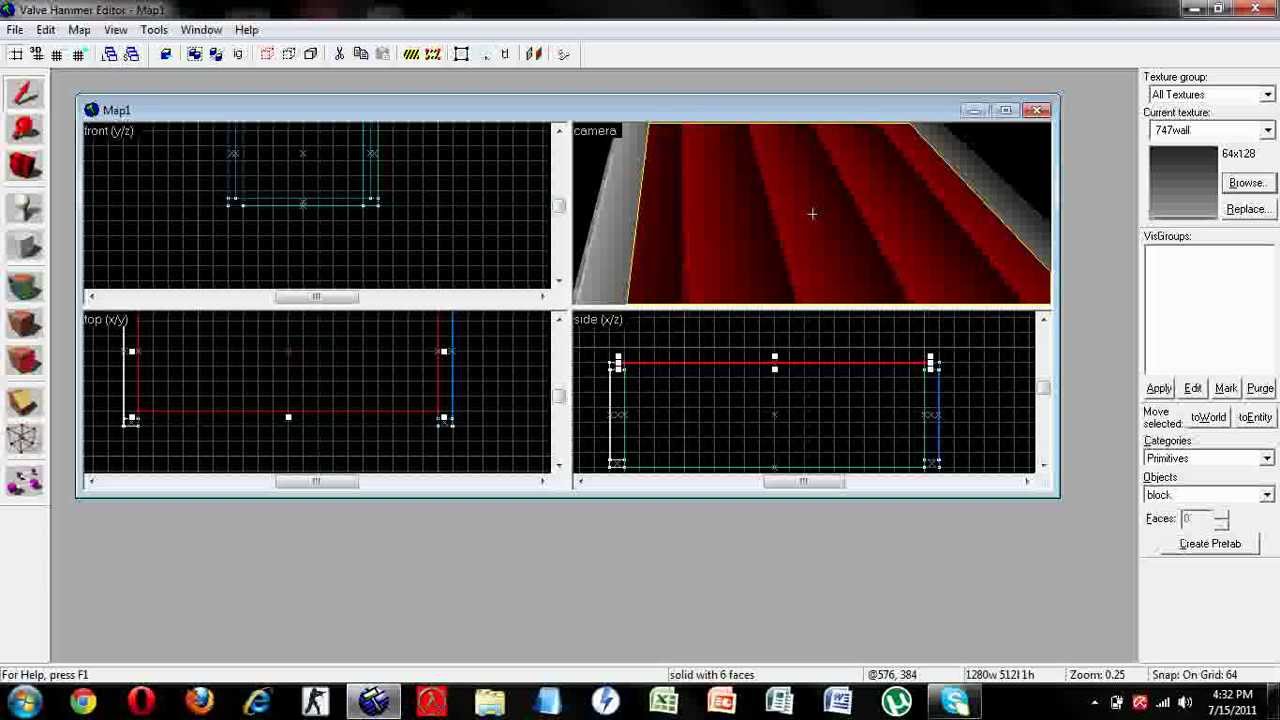Image resolution: width=1280 pixels, height=720 pixels.
Task: Open the Help menu
Action: click(246, 30)
